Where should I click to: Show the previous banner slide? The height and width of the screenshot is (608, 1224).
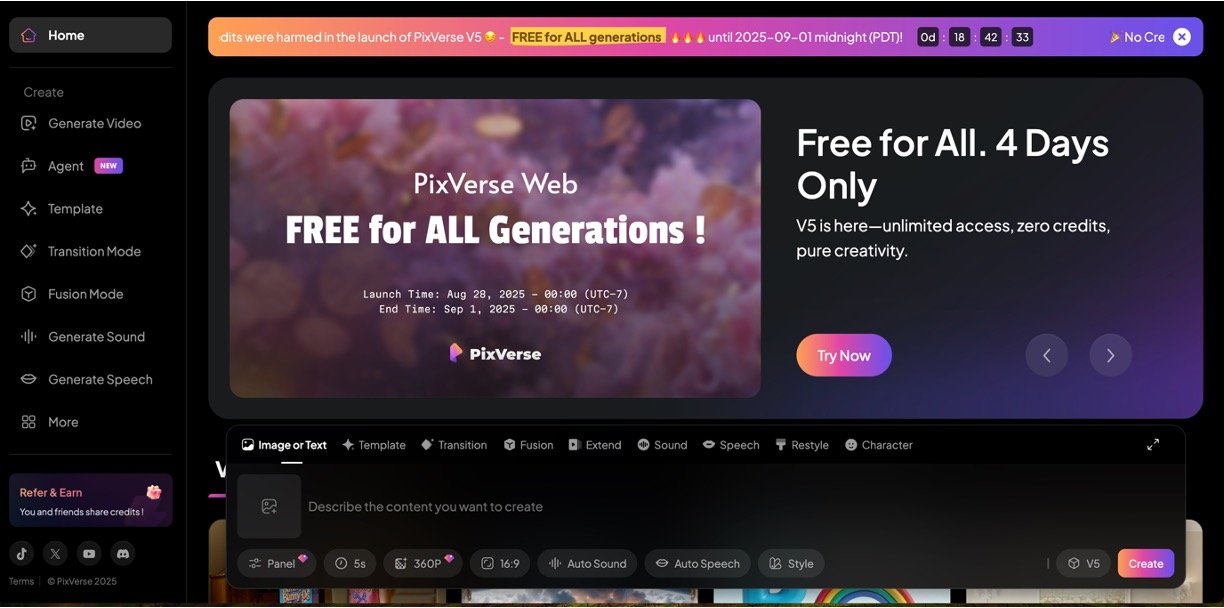pos(1047,355)
